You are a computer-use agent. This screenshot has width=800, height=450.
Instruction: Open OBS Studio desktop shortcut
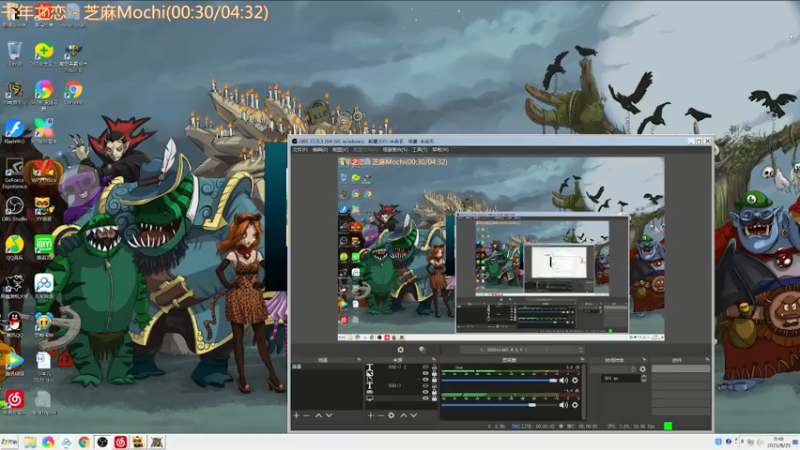(x=14, y=209)
